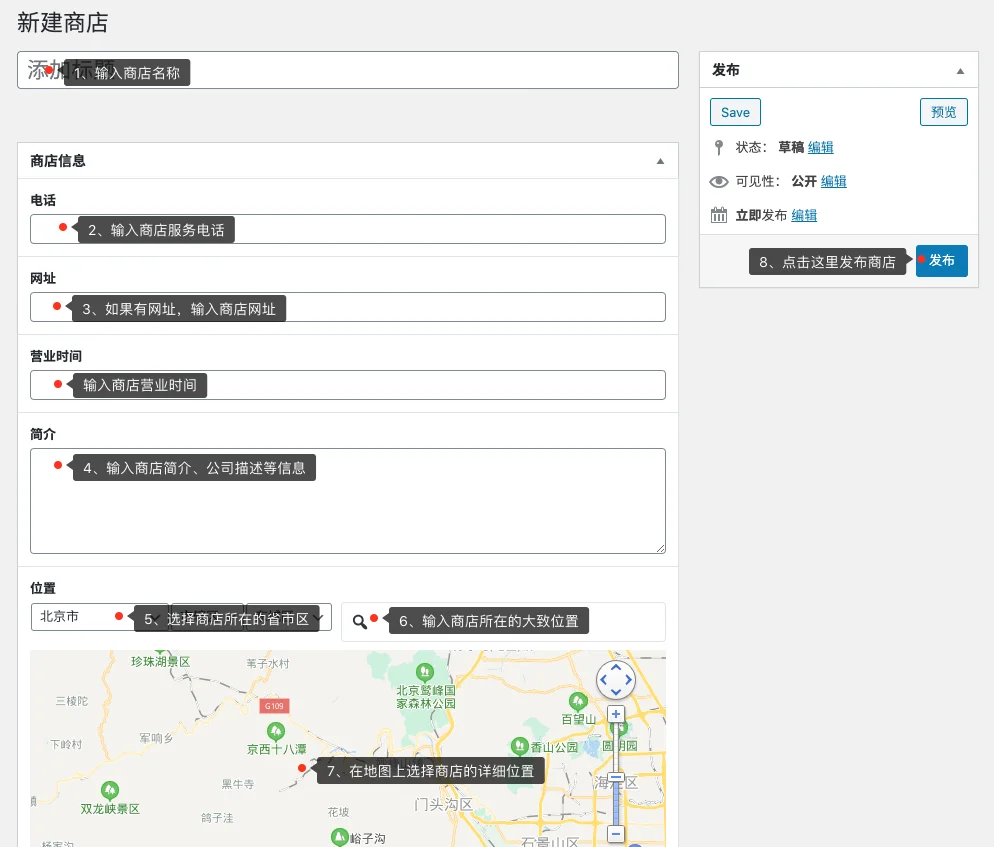Click the 双龙峡景区 marker on the map
994x847 pixels.
pyautogui.click(x=110, y=790)
